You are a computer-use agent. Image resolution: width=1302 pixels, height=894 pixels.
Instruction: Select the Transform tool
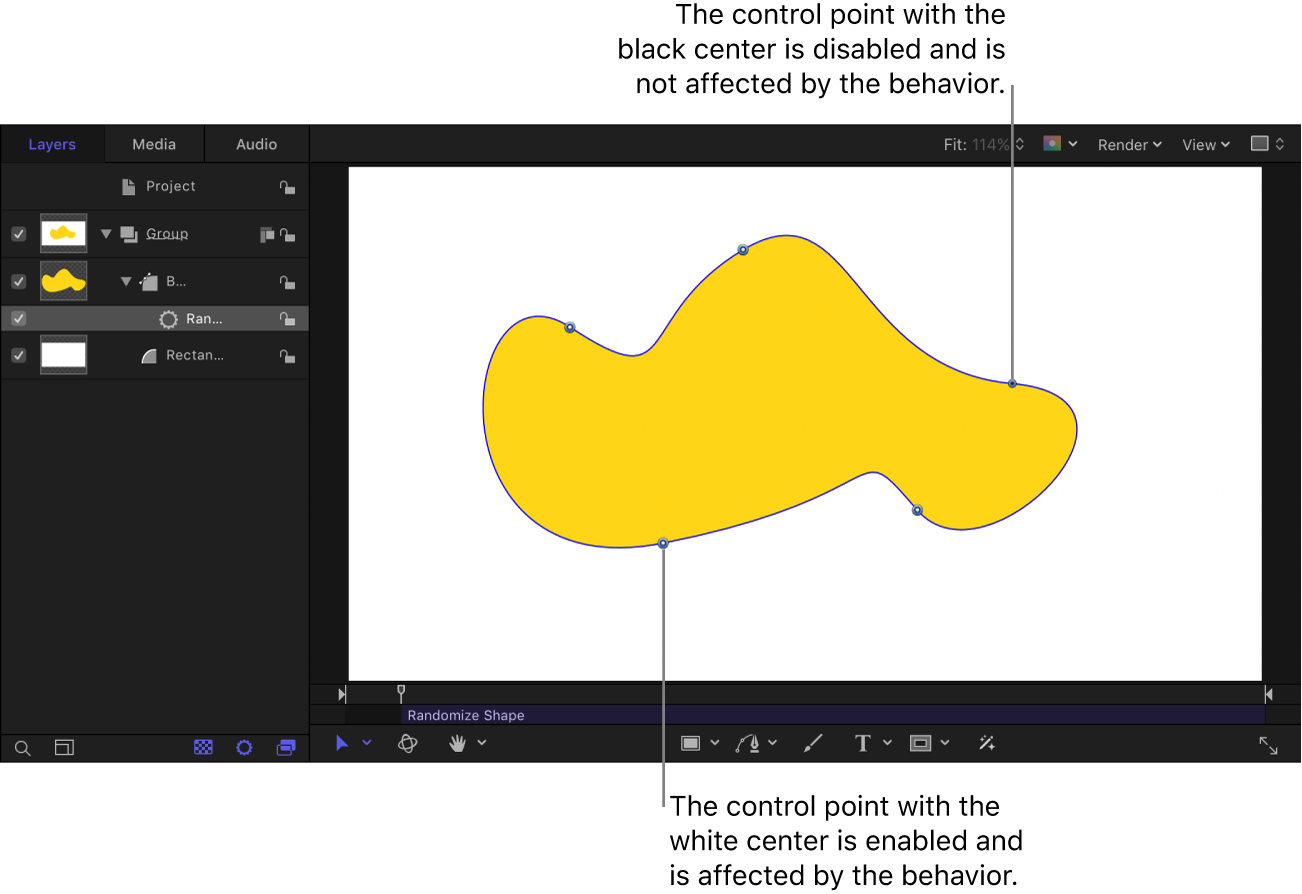pyautogui.click(x=341, y=743)
